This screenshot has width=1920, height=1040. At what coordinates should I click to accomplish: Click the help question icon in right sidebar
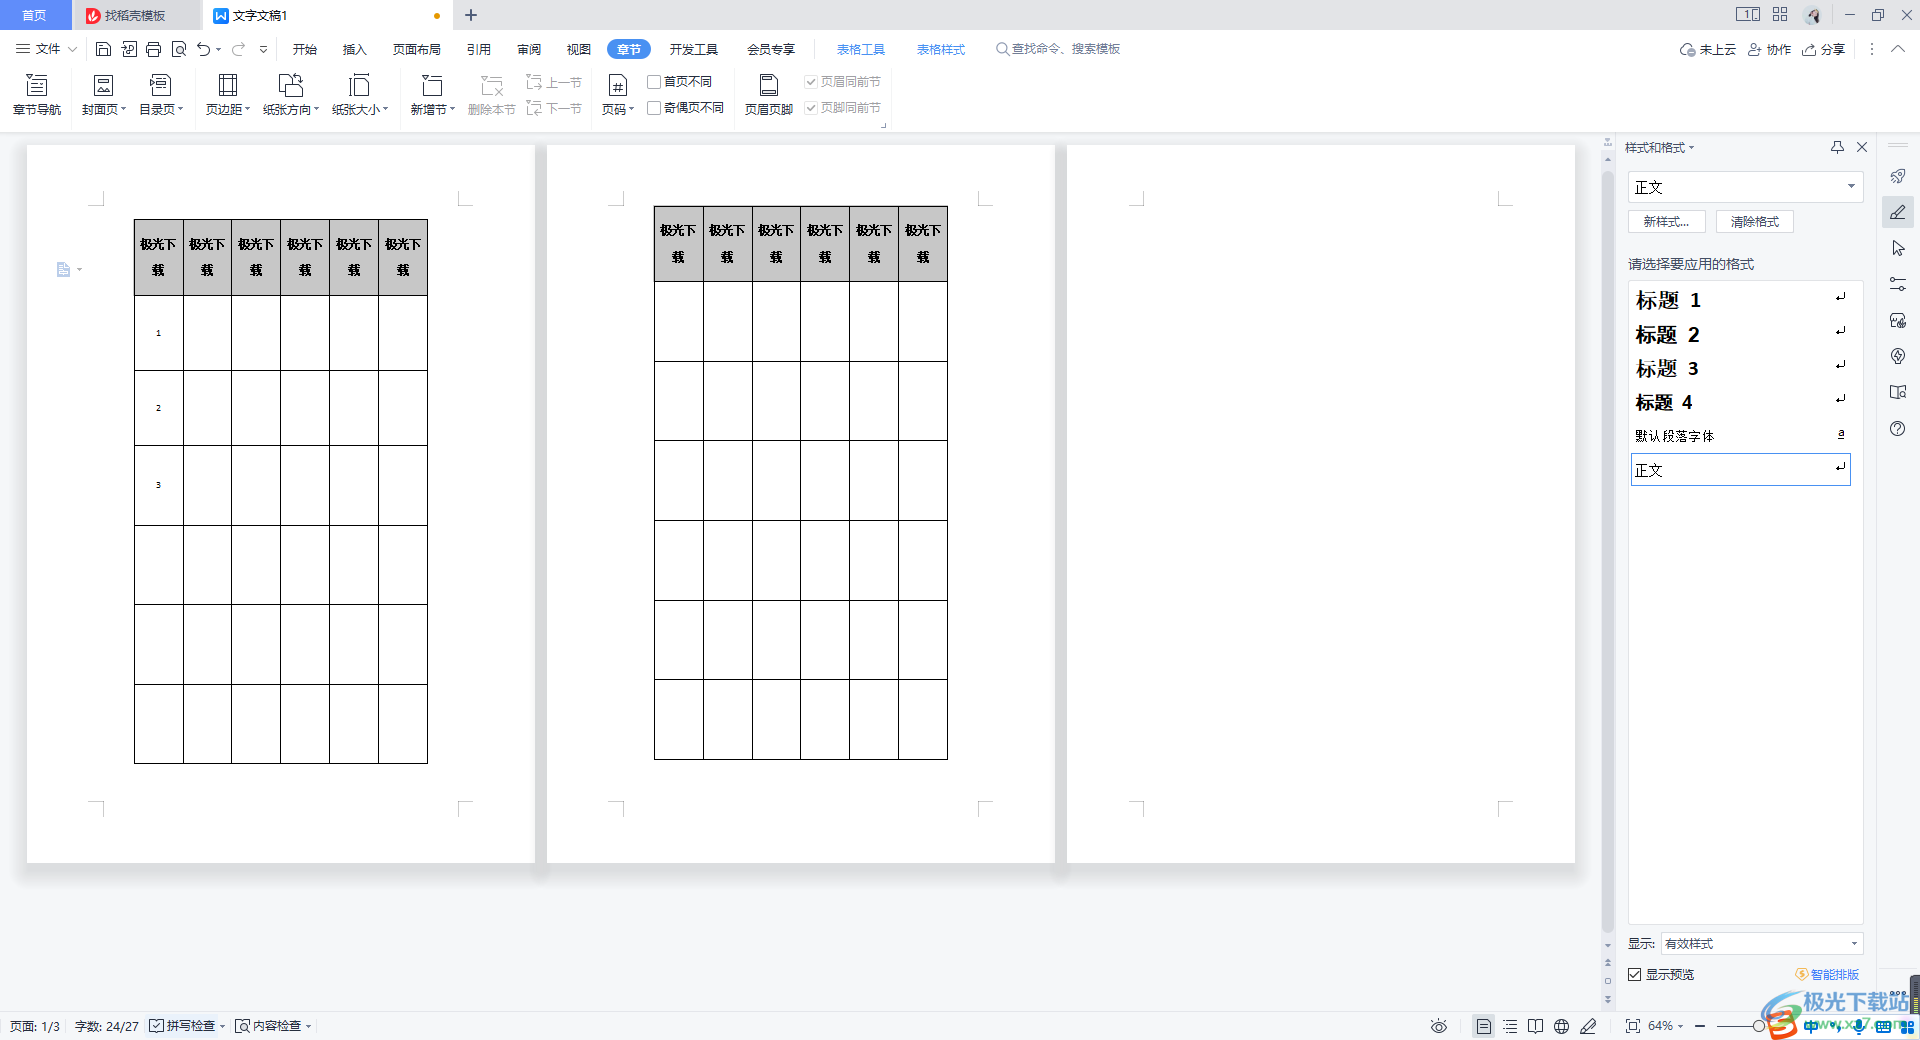tap(1898, 428)
